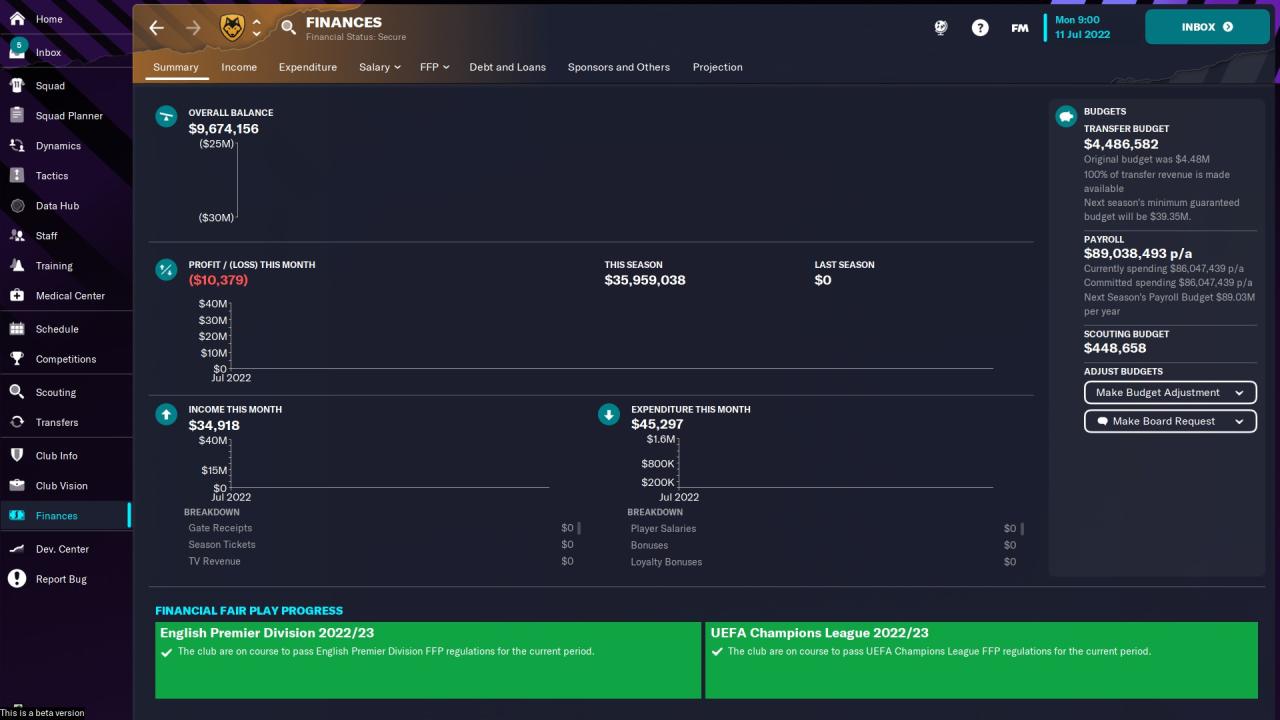Open the search magnifier icon
Viewport: 1280px width, 720px height.
pyautogui.click(x=288, y=28)
